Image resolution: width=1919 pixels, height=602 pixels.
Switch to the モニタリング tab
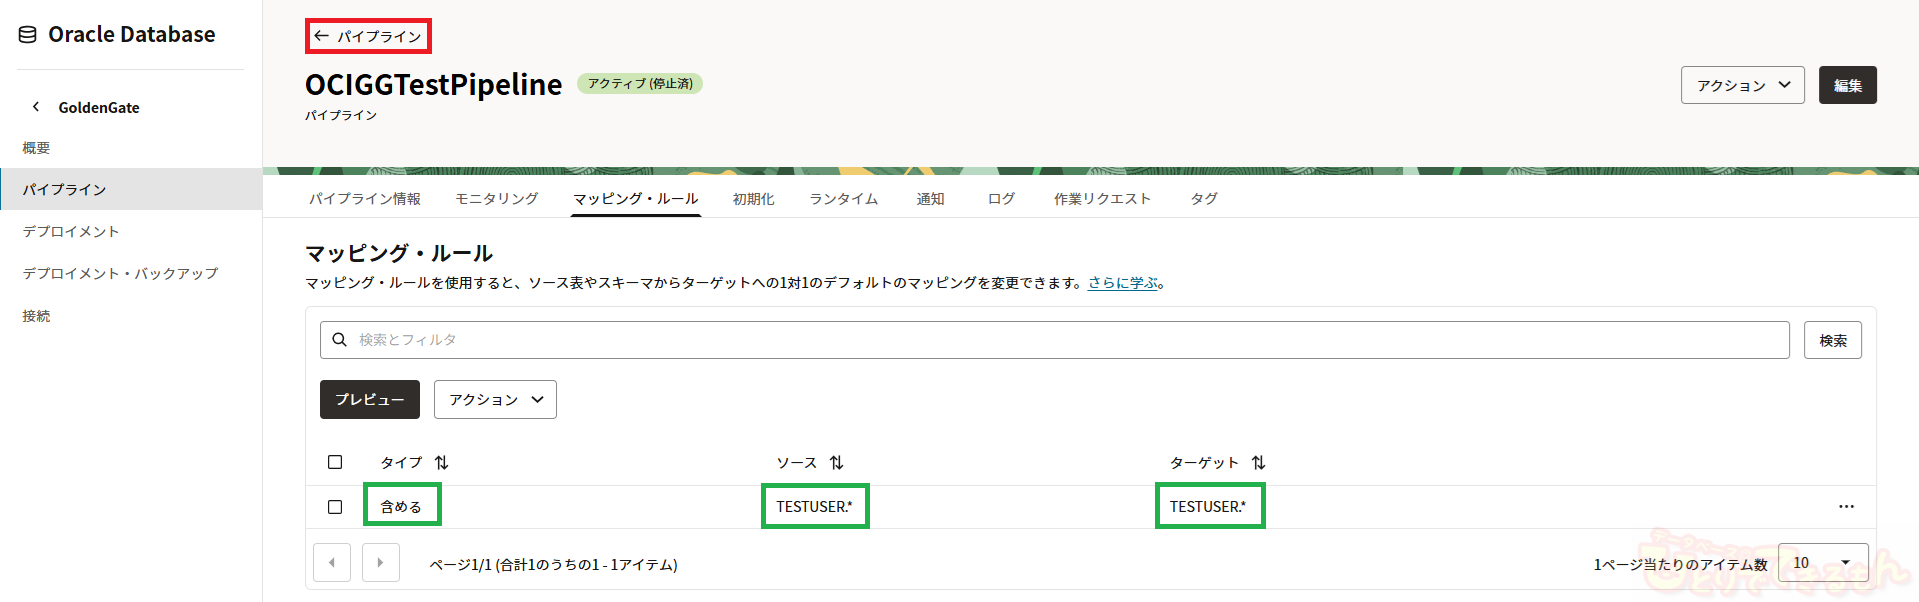pyautogui.click(x=497, y=199)
